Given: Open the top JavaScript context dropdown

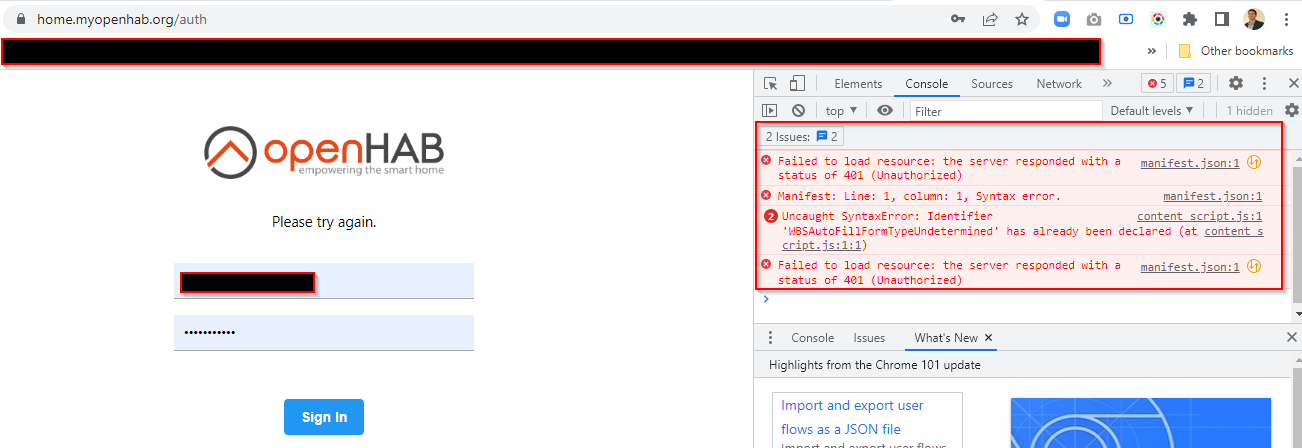Looking at the screenshot, I should [x=840, y=111].
